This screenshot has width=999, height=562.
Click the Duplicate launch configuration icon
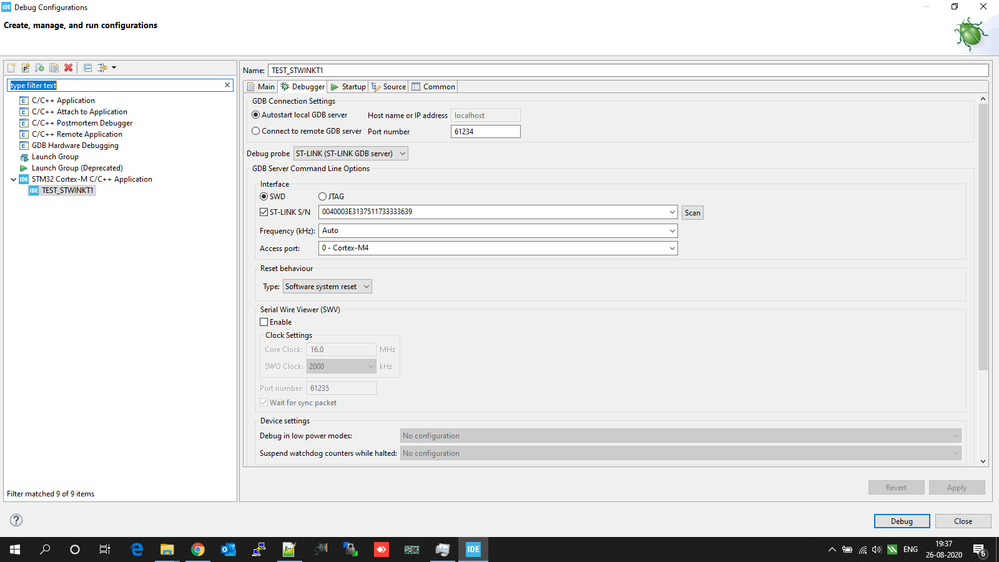click(54, 68)
